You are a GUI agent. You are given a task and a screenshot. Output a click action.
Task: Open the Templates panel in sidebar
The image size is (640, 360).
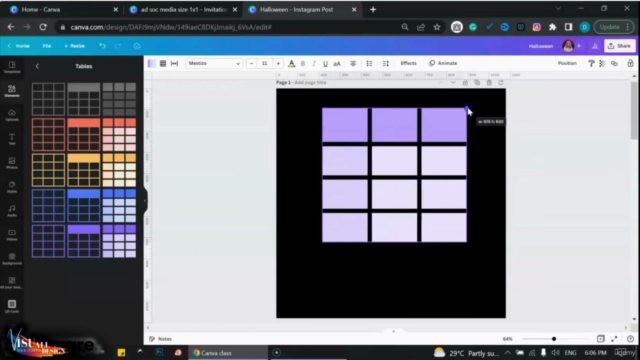click(x=12, y=67)
